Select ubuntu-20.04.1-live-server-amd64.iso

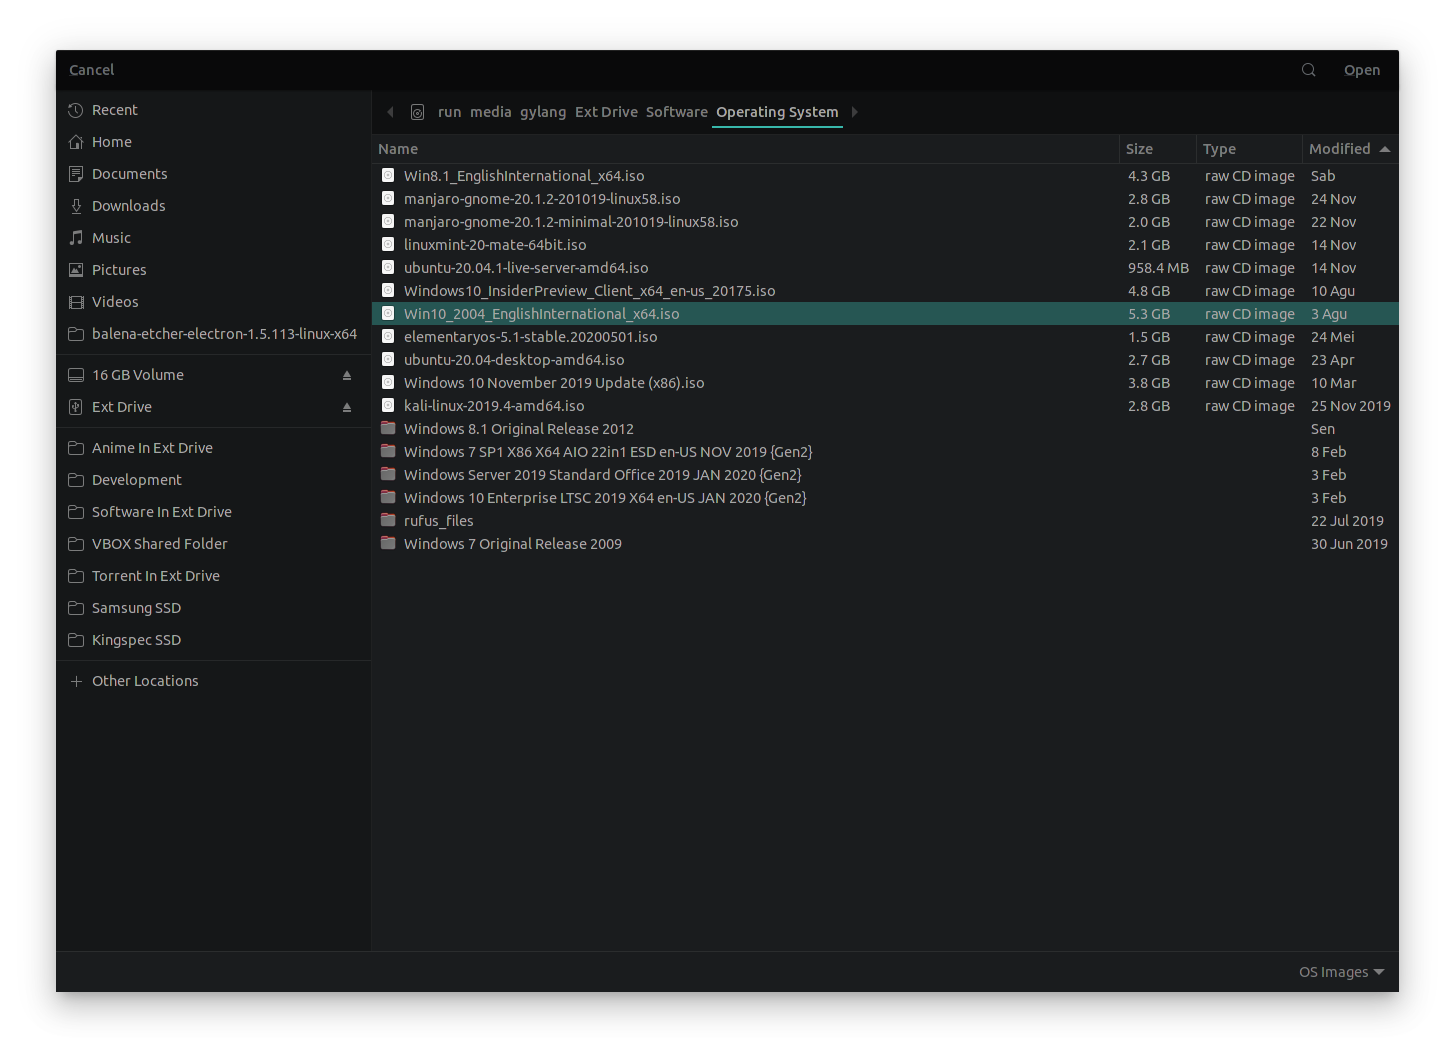(x=885, y=268)
